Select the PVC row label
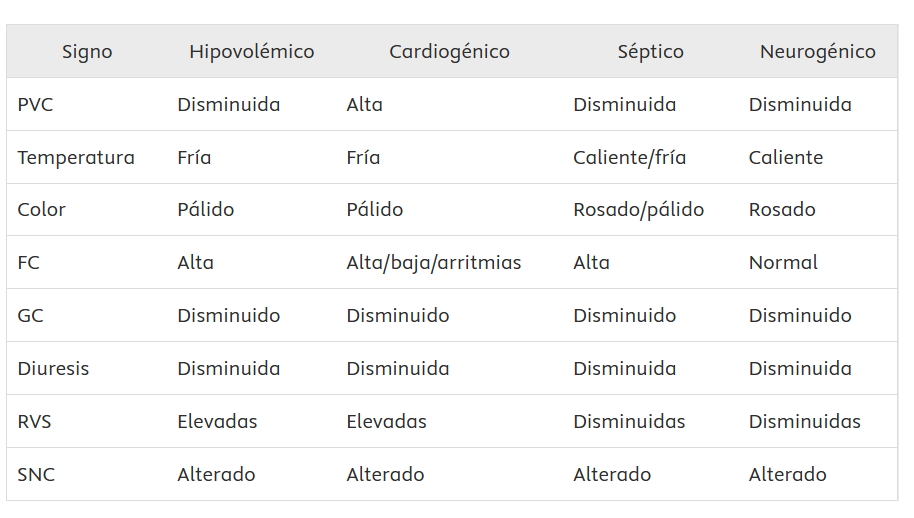Viewport: 914px width, 518px height. 35,105
